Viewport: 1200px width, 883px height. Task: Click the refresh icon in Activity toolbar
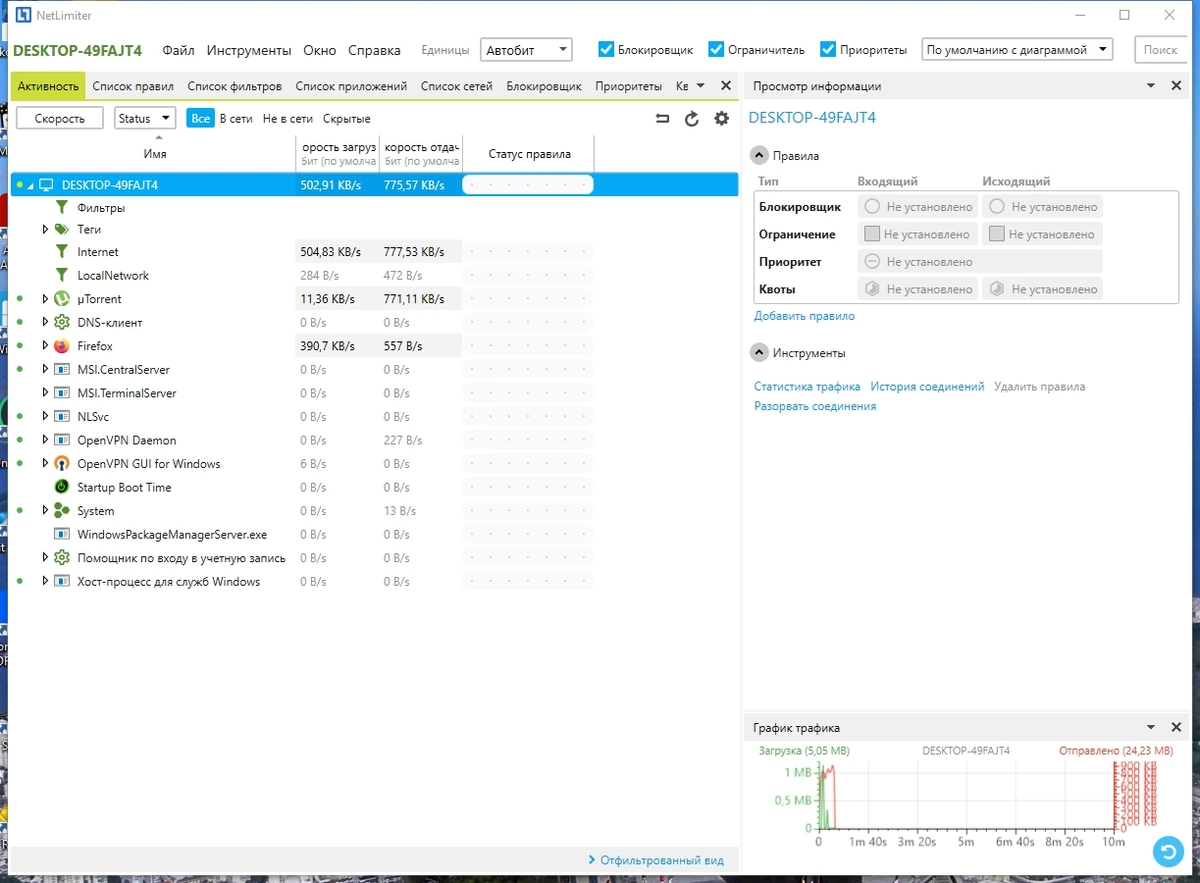pyautogui.click(x=692, y=119)
